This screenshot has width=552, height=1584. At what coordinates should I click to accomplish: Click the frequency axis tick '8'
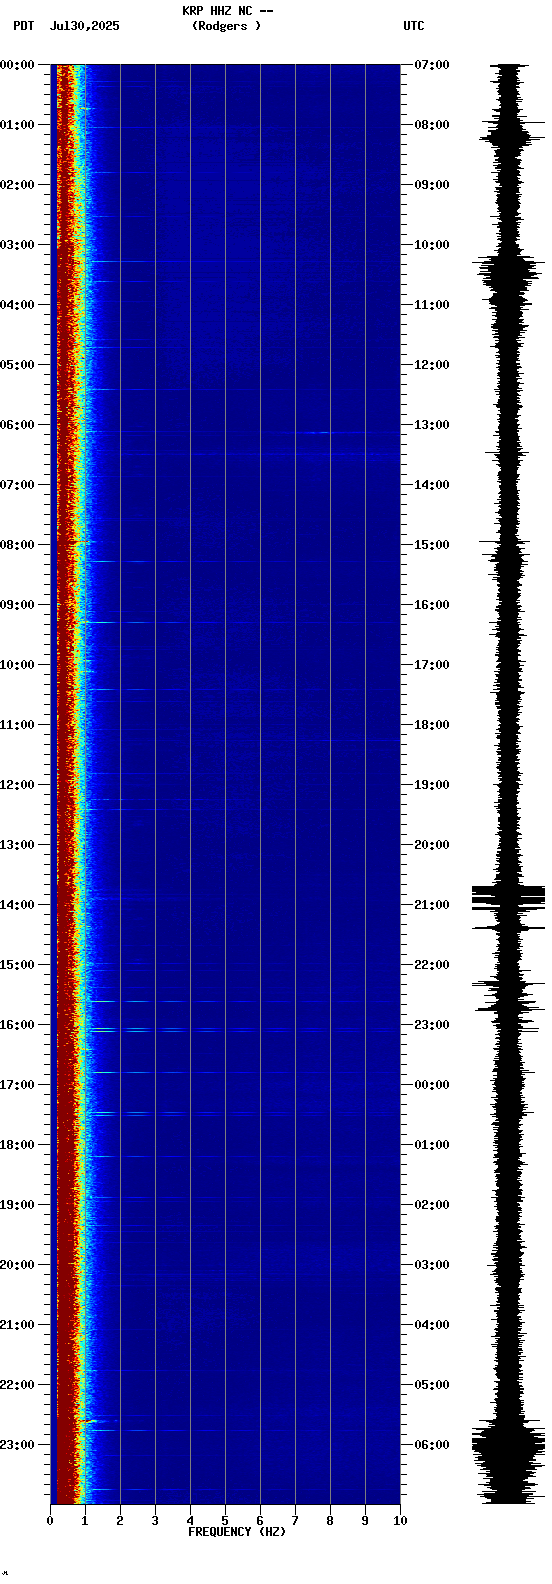point(330,1521)
